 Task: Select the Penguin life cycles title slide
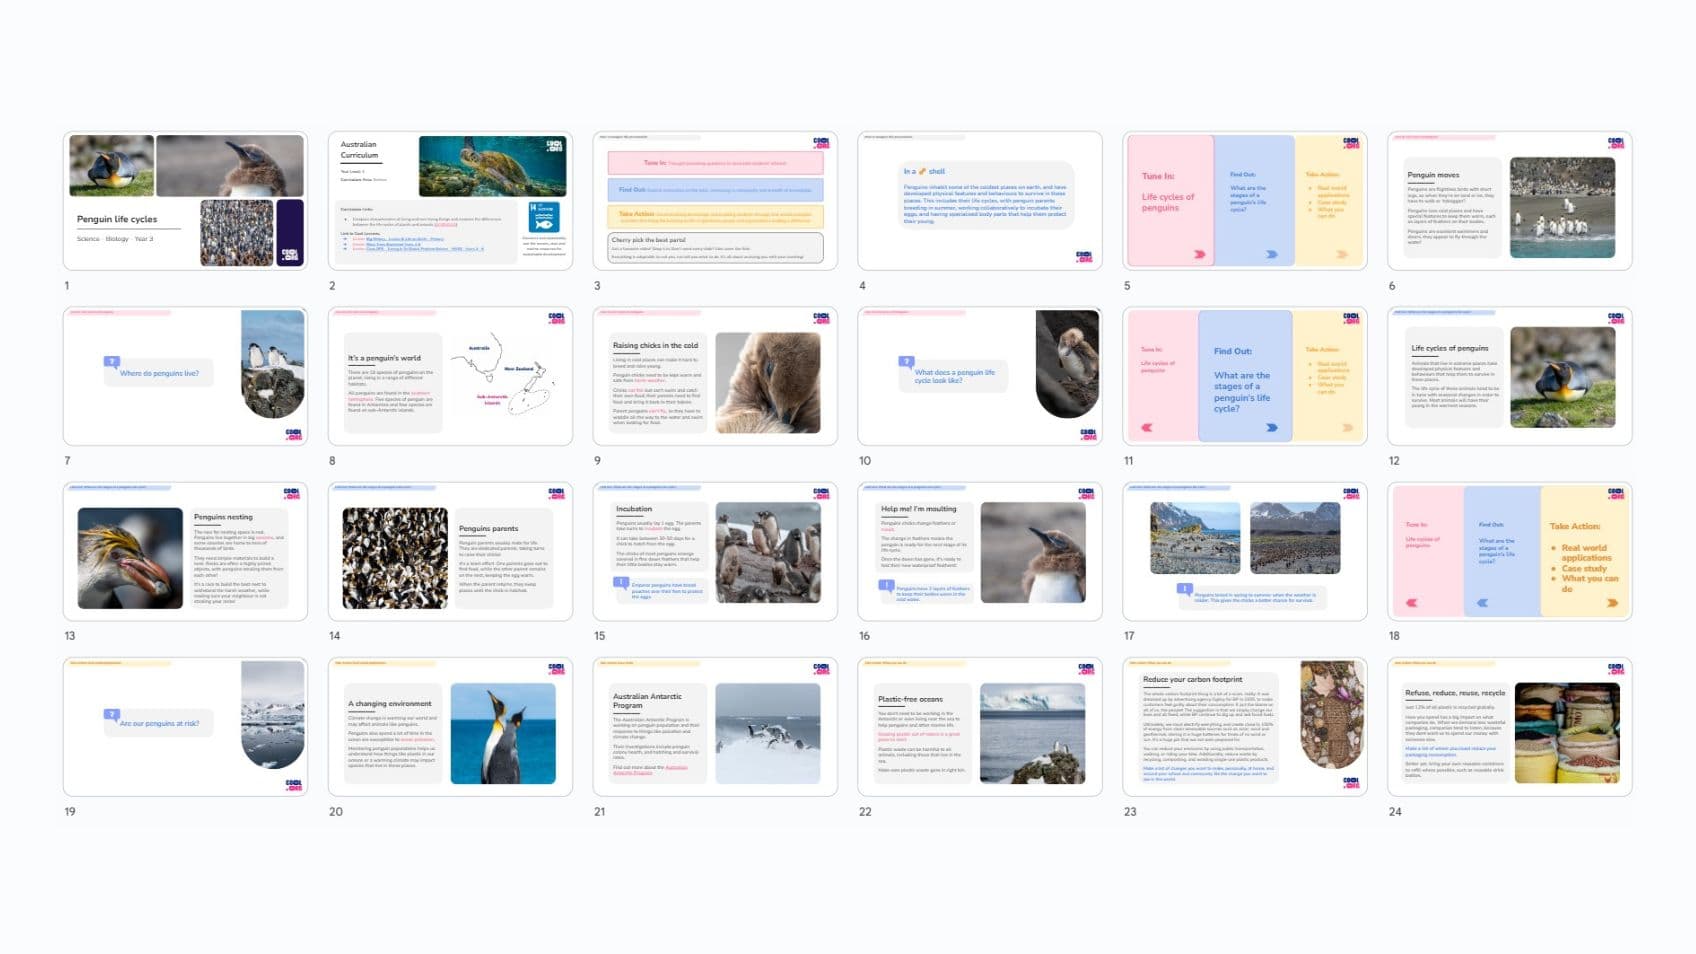click(x=185, y=201)
